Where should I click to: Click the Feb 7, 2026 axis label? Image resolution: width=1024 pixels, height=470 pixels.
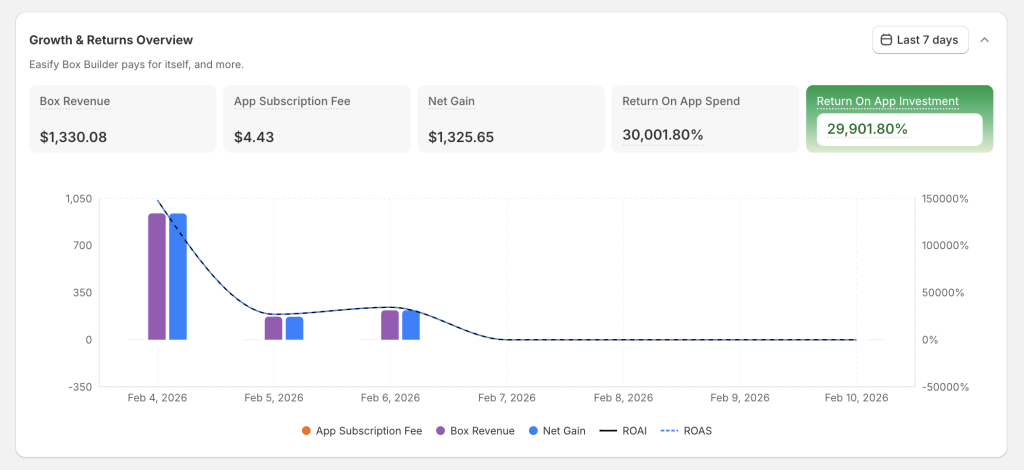coord(507,398)
